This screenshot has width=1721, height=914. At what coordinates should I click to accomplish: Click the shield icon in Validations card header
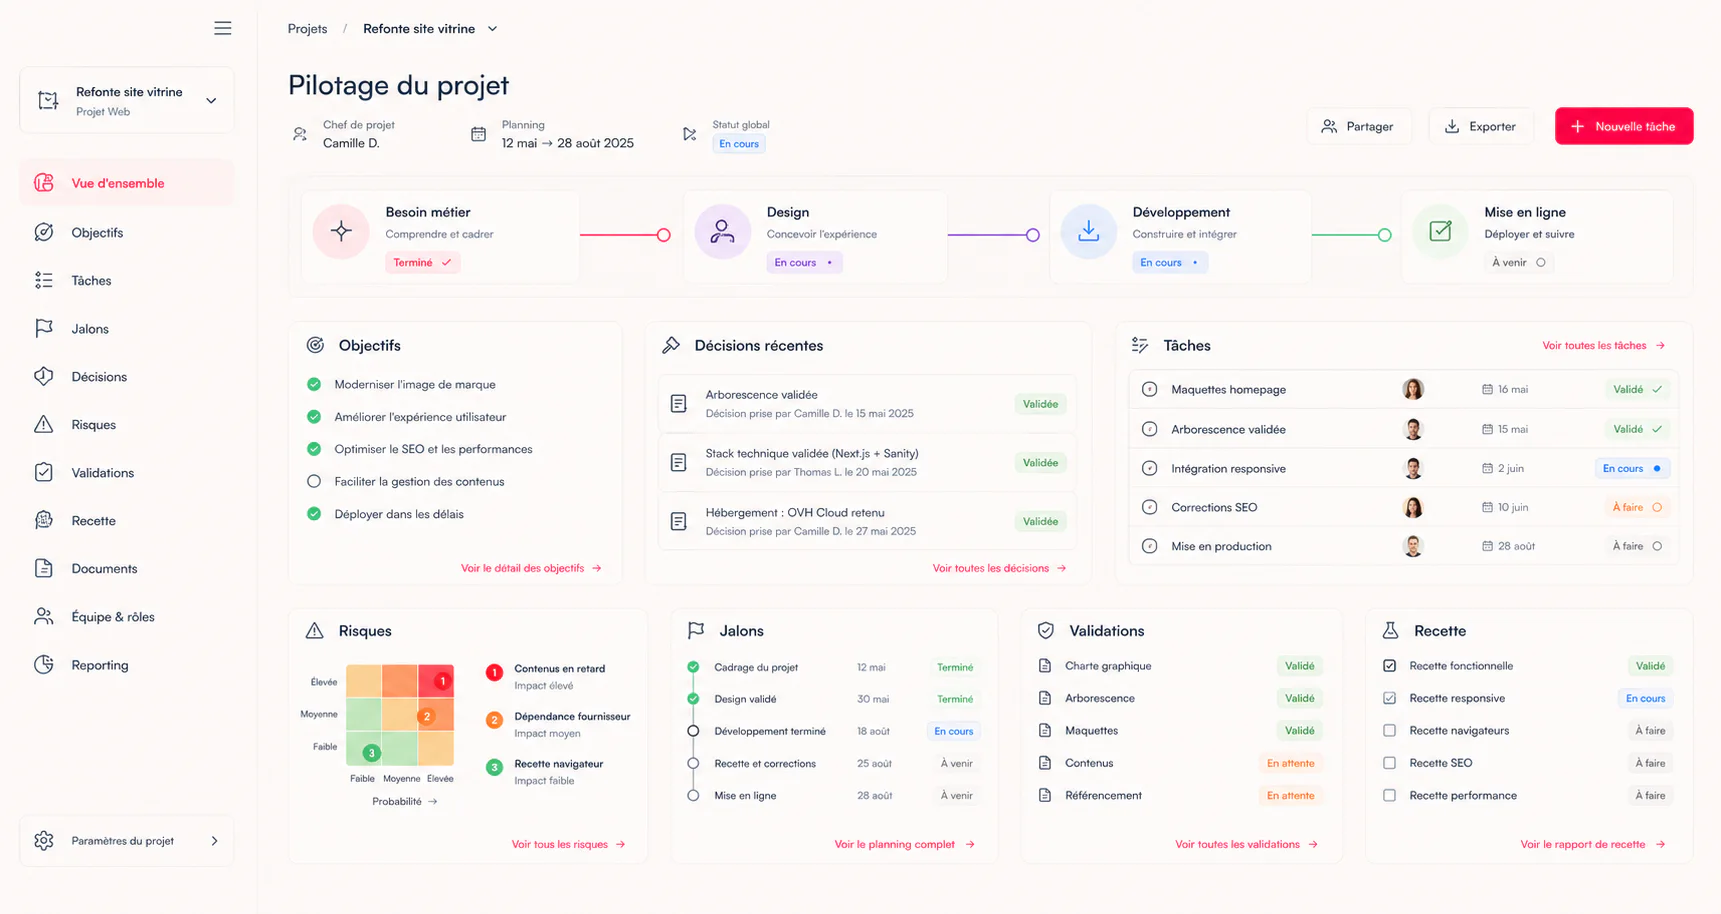pos(1046,630)
